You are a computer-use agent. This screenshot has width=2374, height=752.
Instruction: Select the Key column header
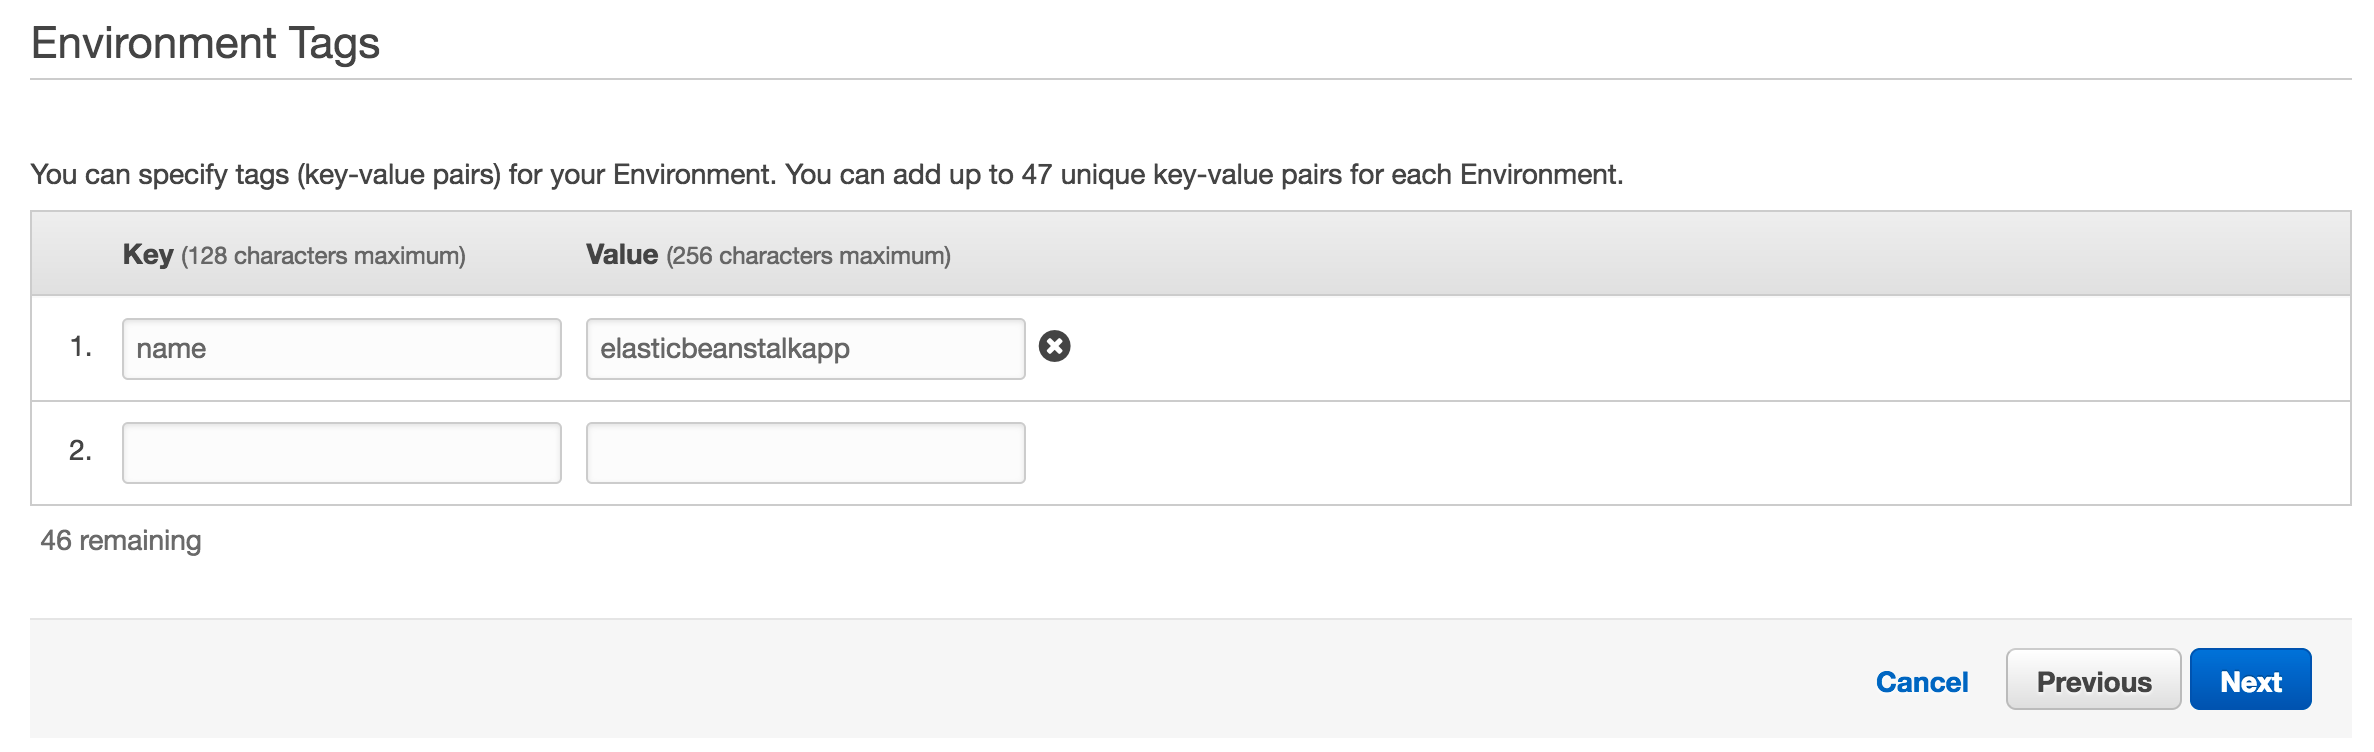(x=146, y=255)
